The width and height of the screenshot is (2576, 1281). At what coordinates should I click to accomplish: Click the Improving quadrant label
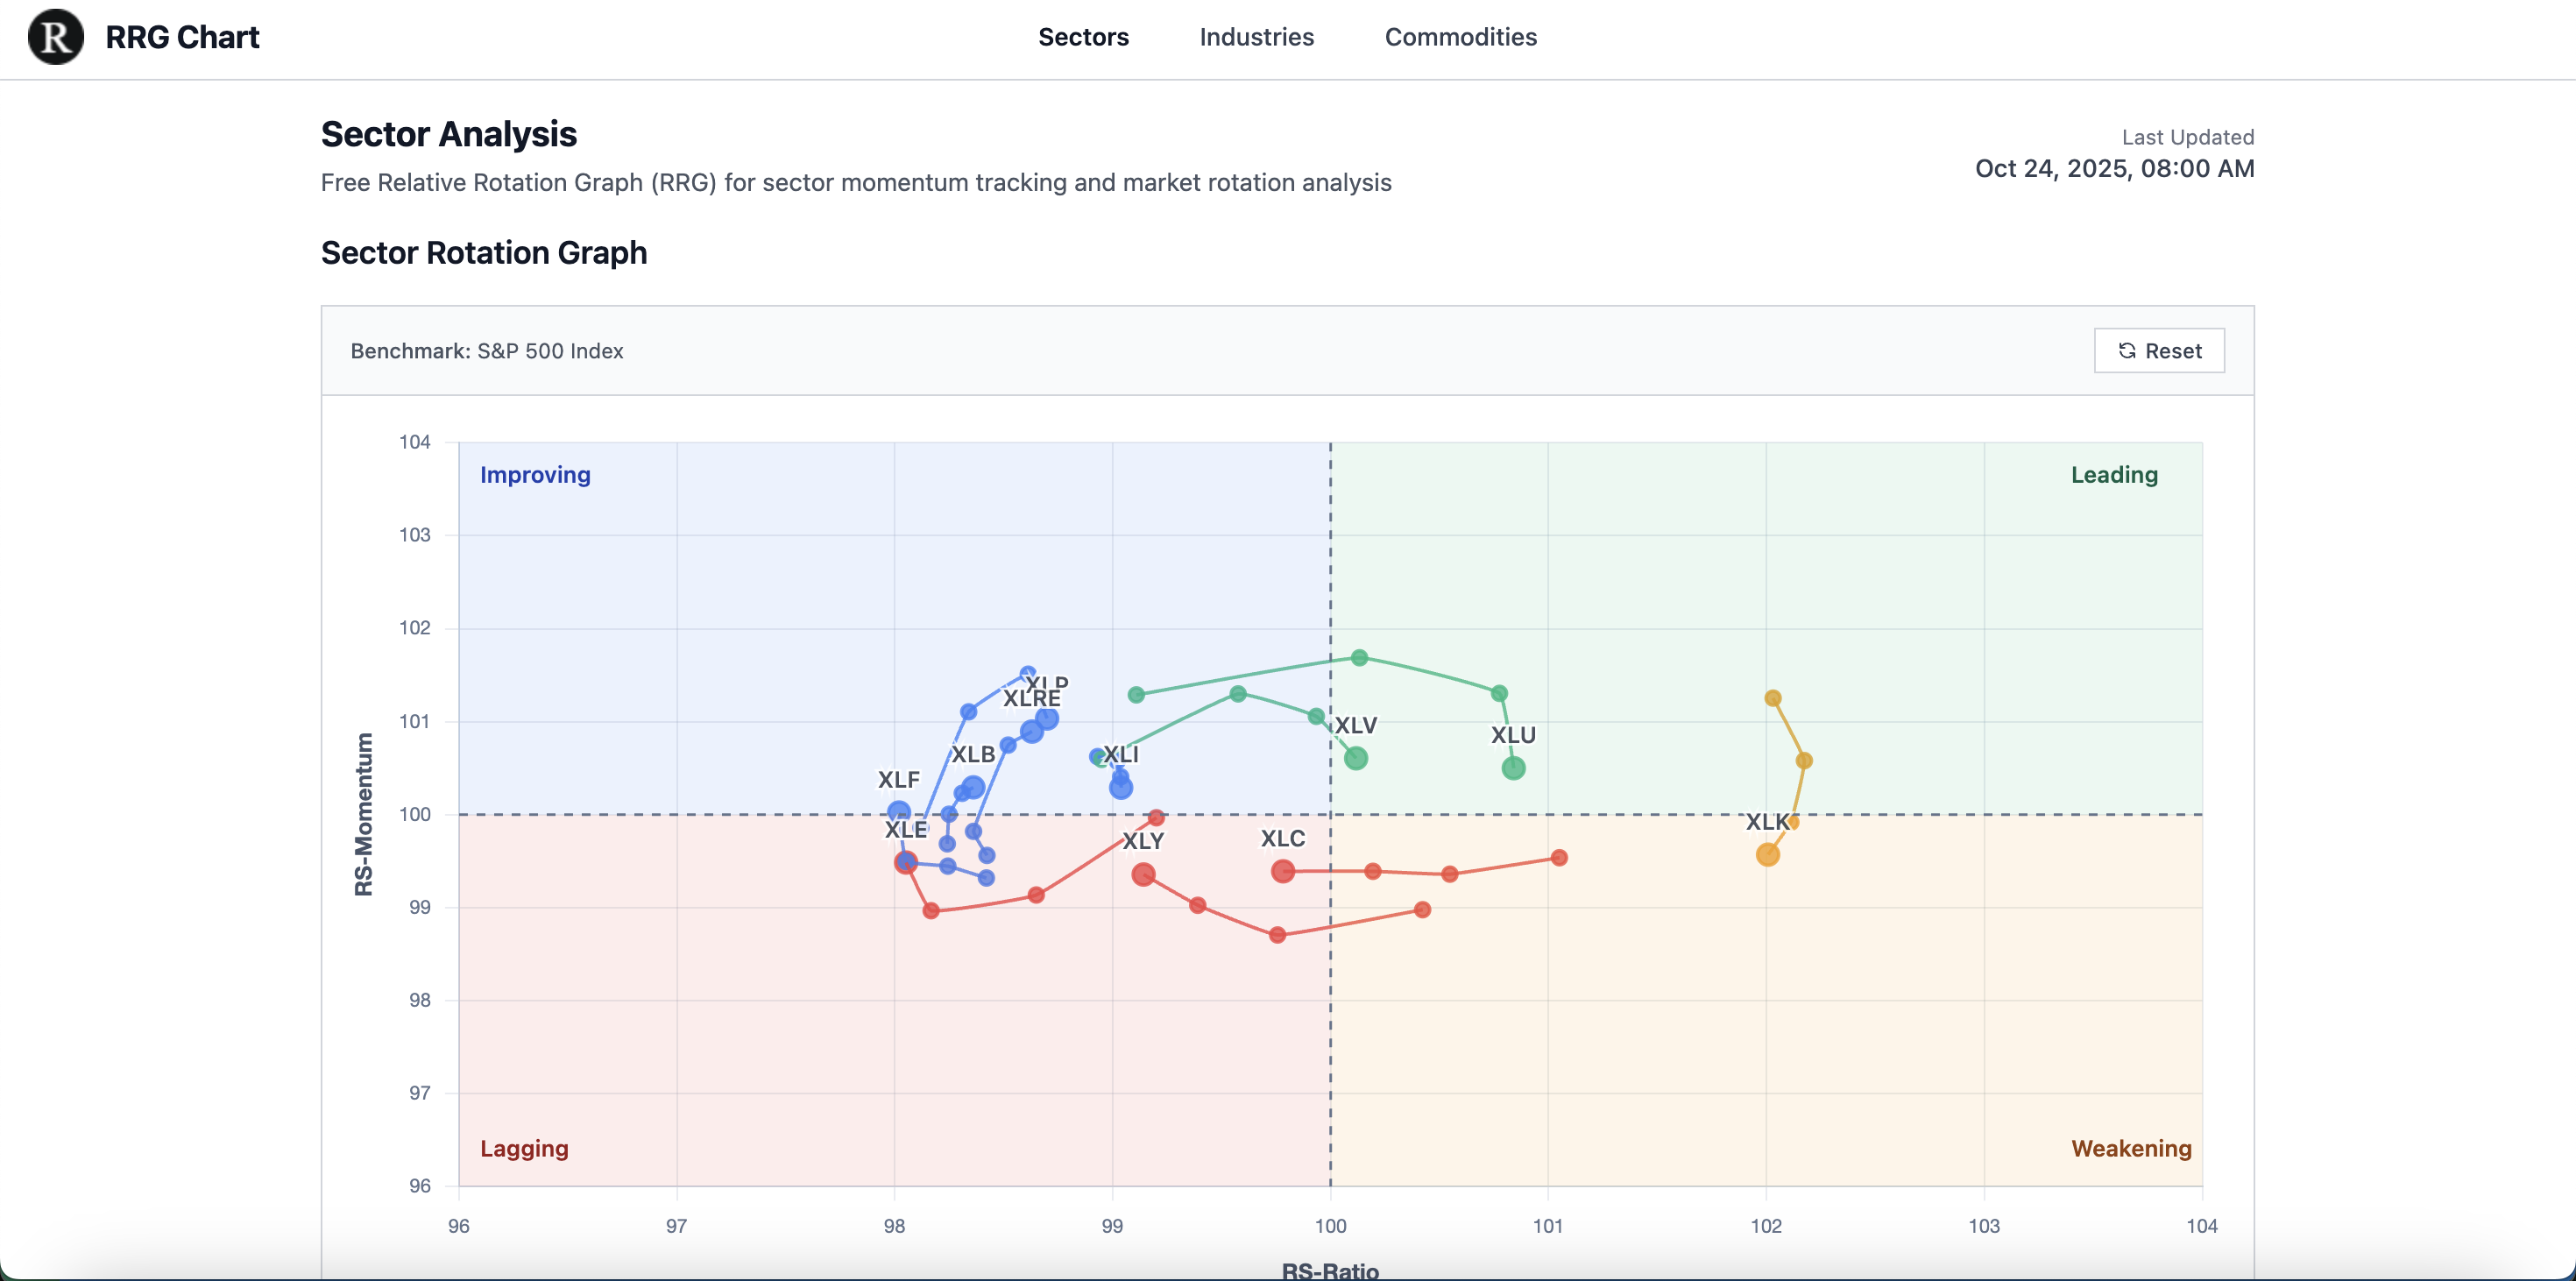[535, 475]
